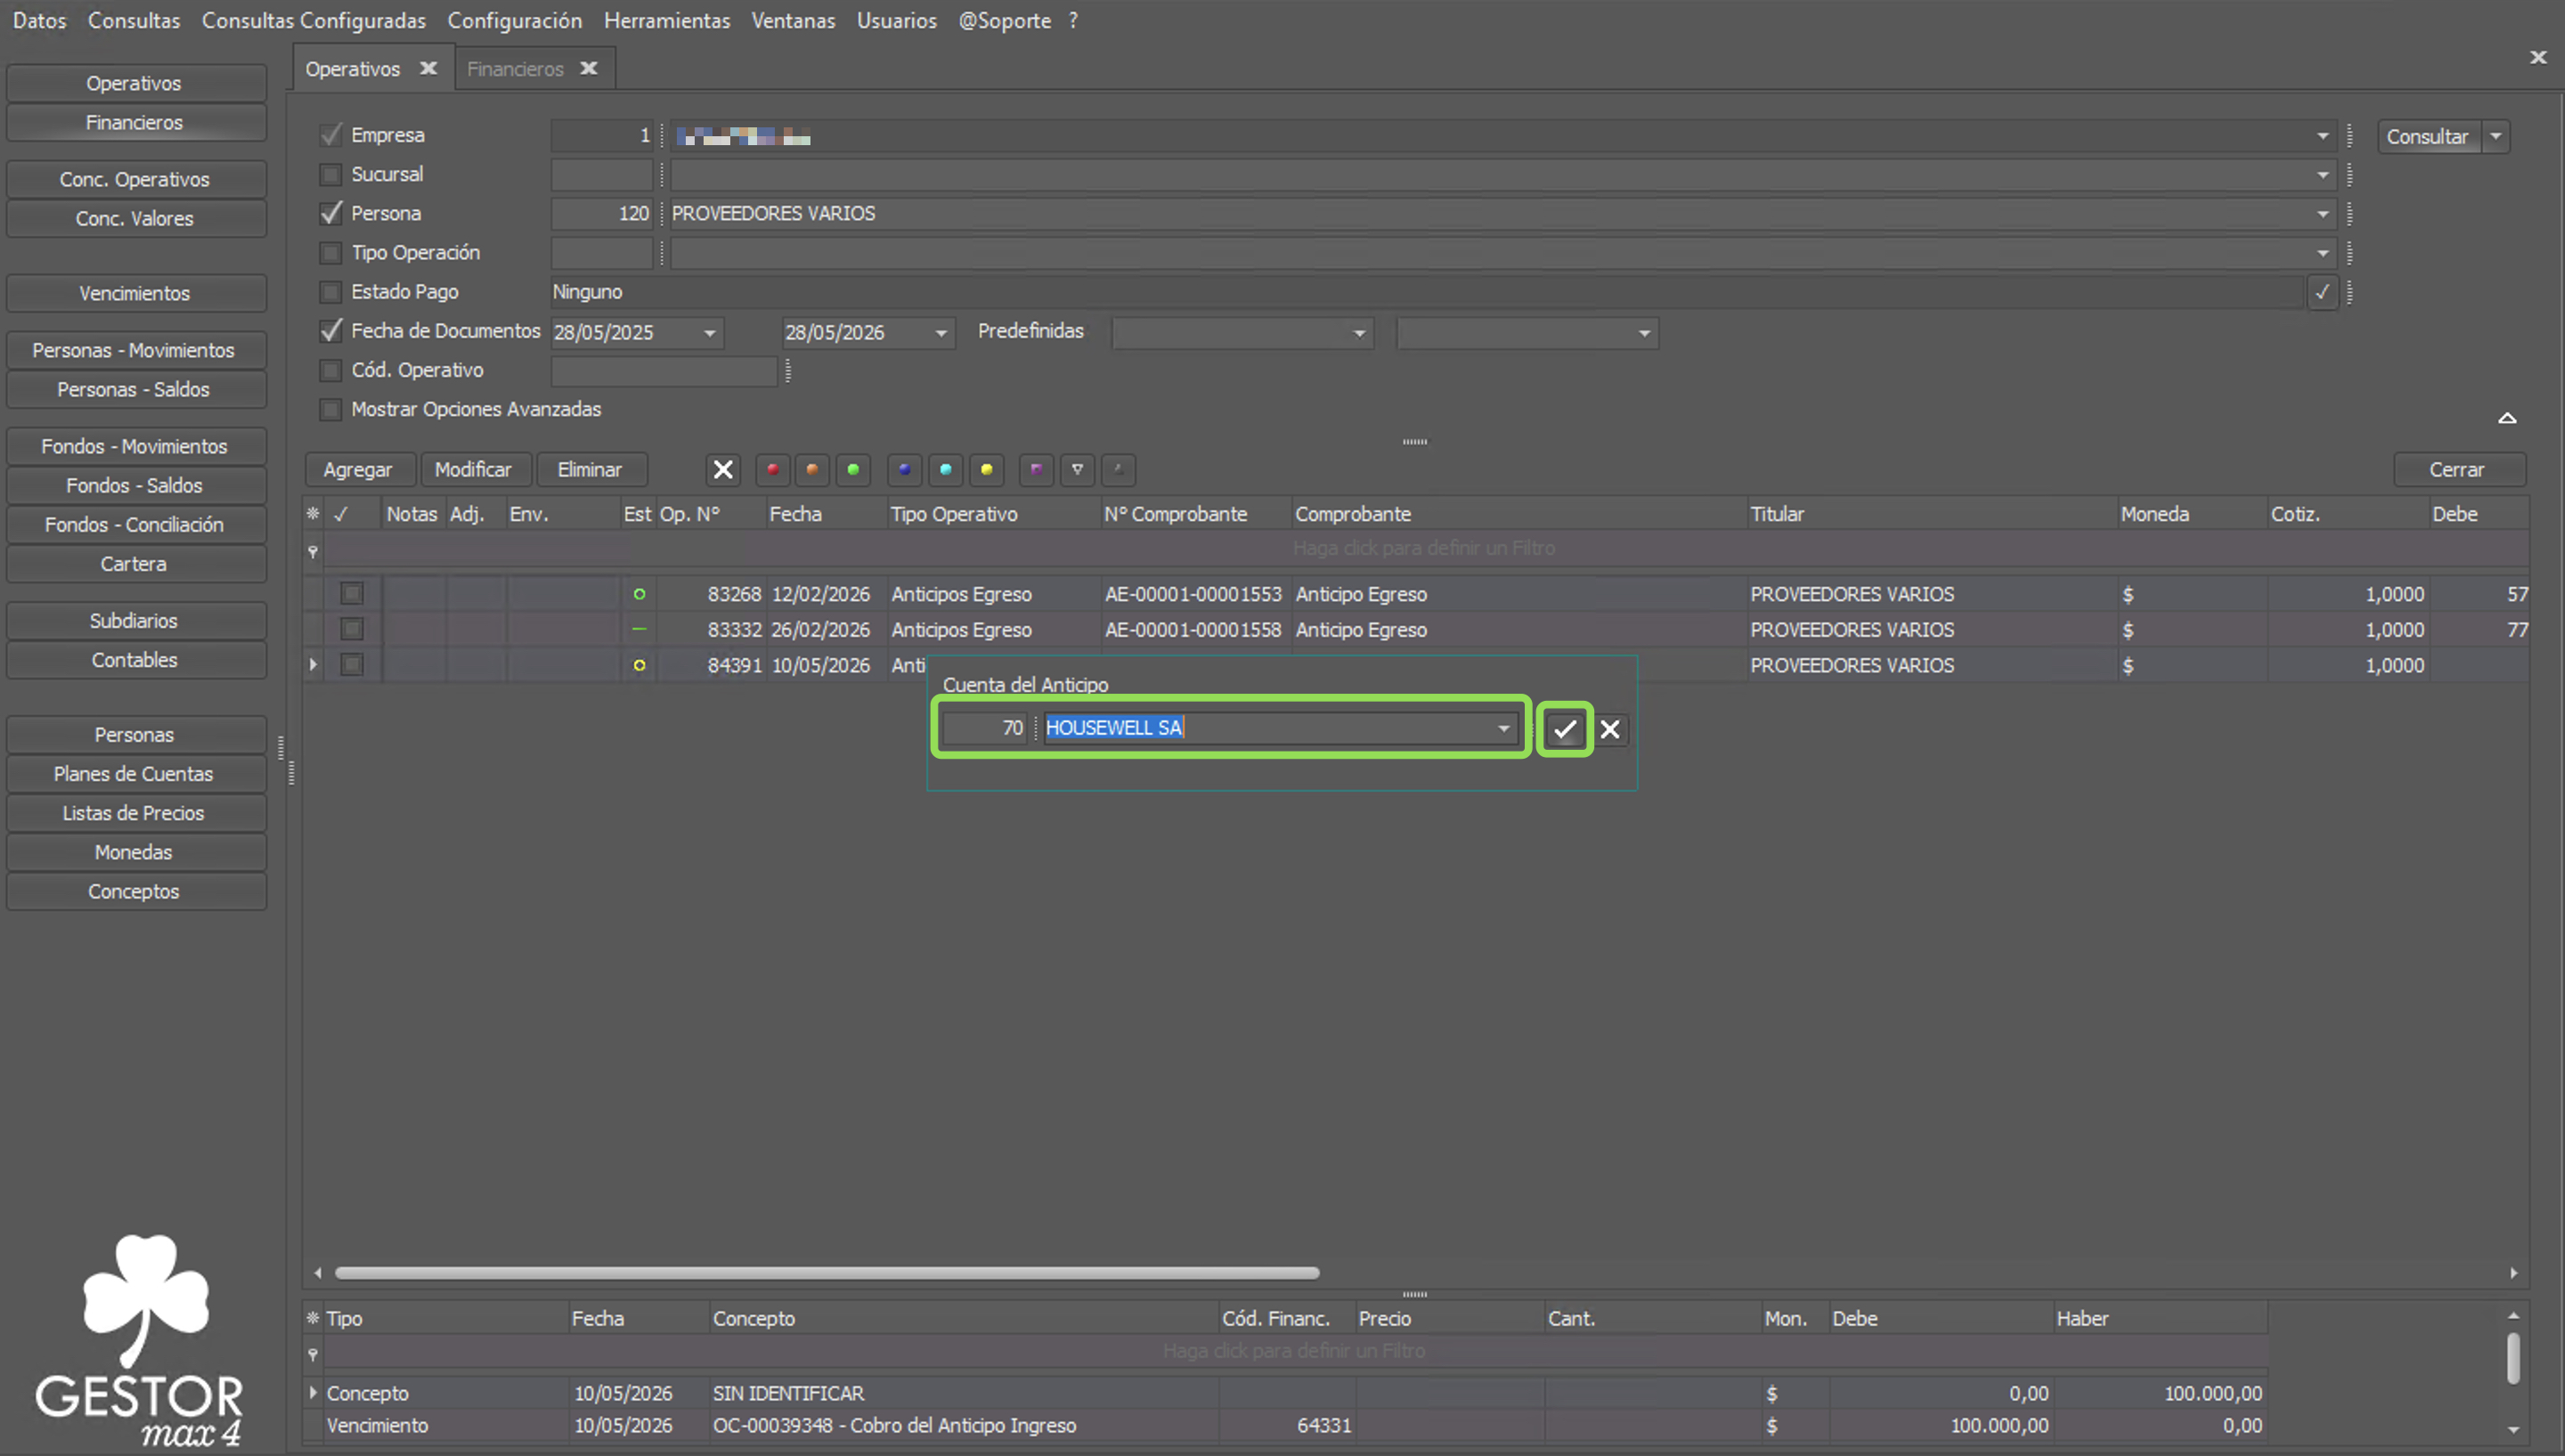Image resolution: width=2565 pixels, height=1456 pixels.
Task: Enable the Sucursal filter checkbox
Action: pyautogui.click(x=330, y=174)
